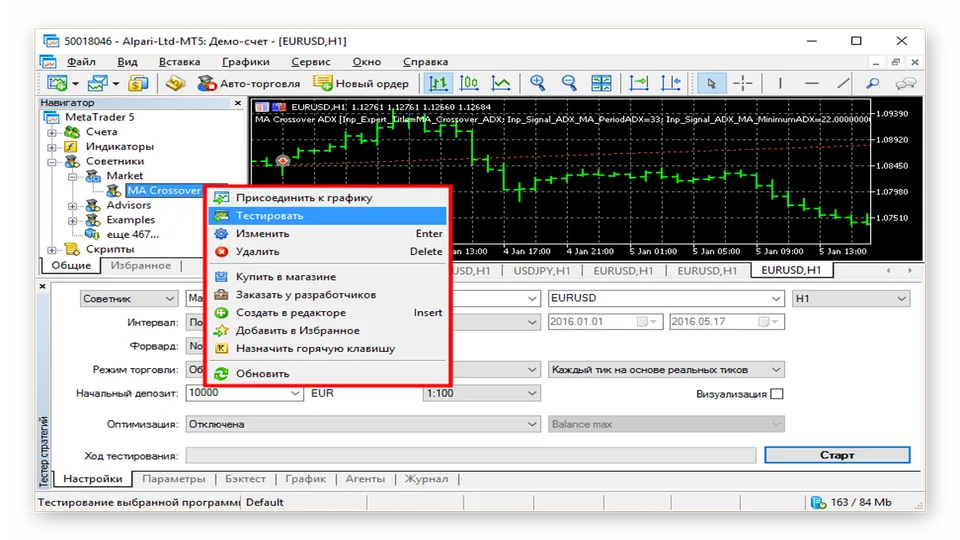Image resolution: width=960 pixels, height=540 pixels.
Task: Select 'еще 467...' in Navigator tree
Action: 133,234
